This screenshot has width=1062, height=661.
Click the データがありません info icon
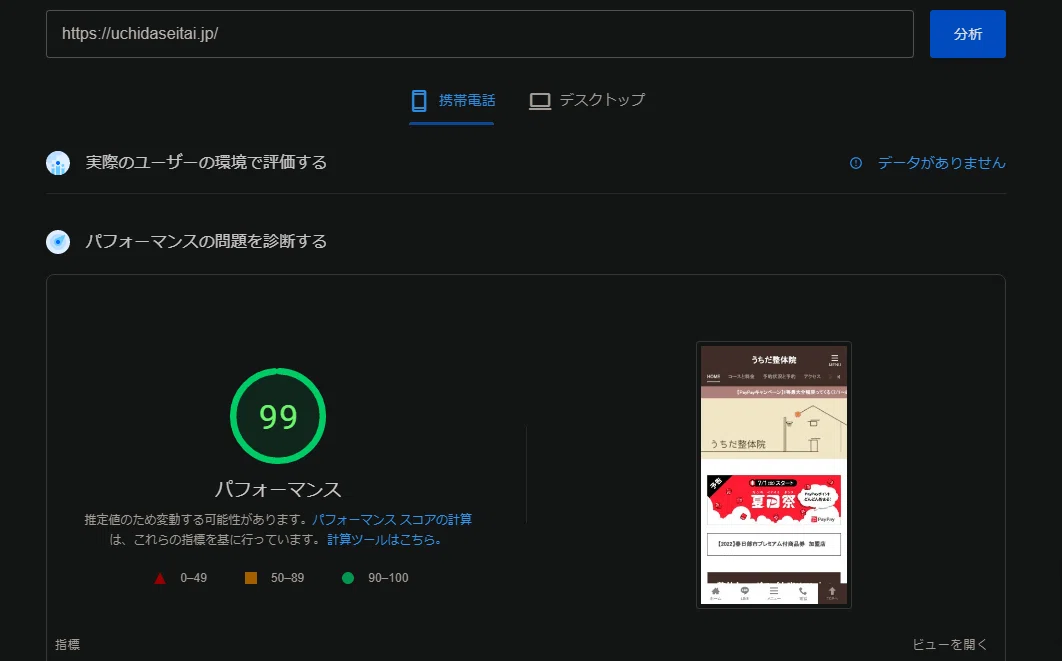click(856, 163)
